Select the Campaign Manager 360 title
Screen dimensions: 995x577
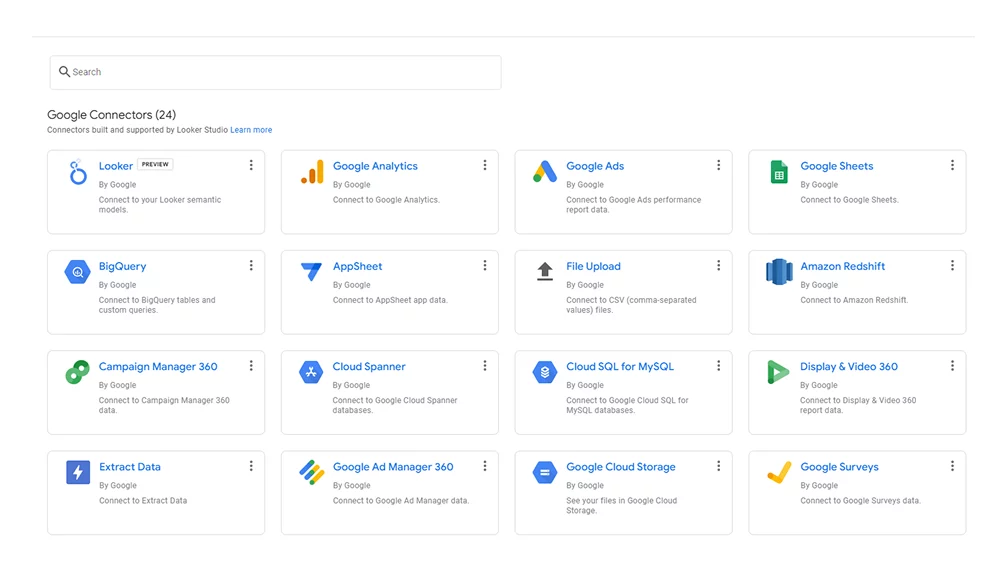(158, 366)
